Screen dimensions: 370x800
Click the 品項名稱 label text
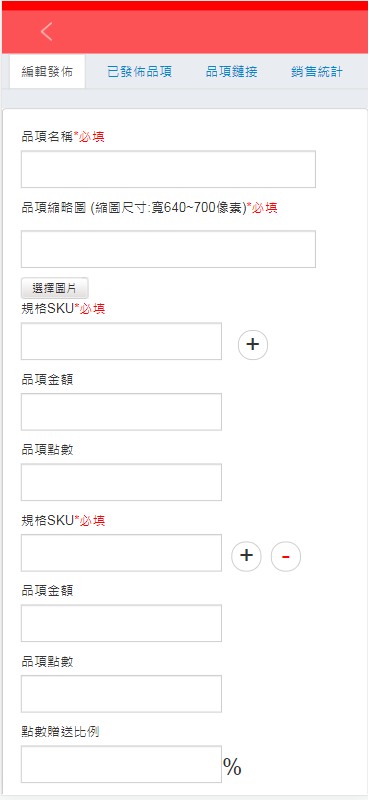click(47, 137)
